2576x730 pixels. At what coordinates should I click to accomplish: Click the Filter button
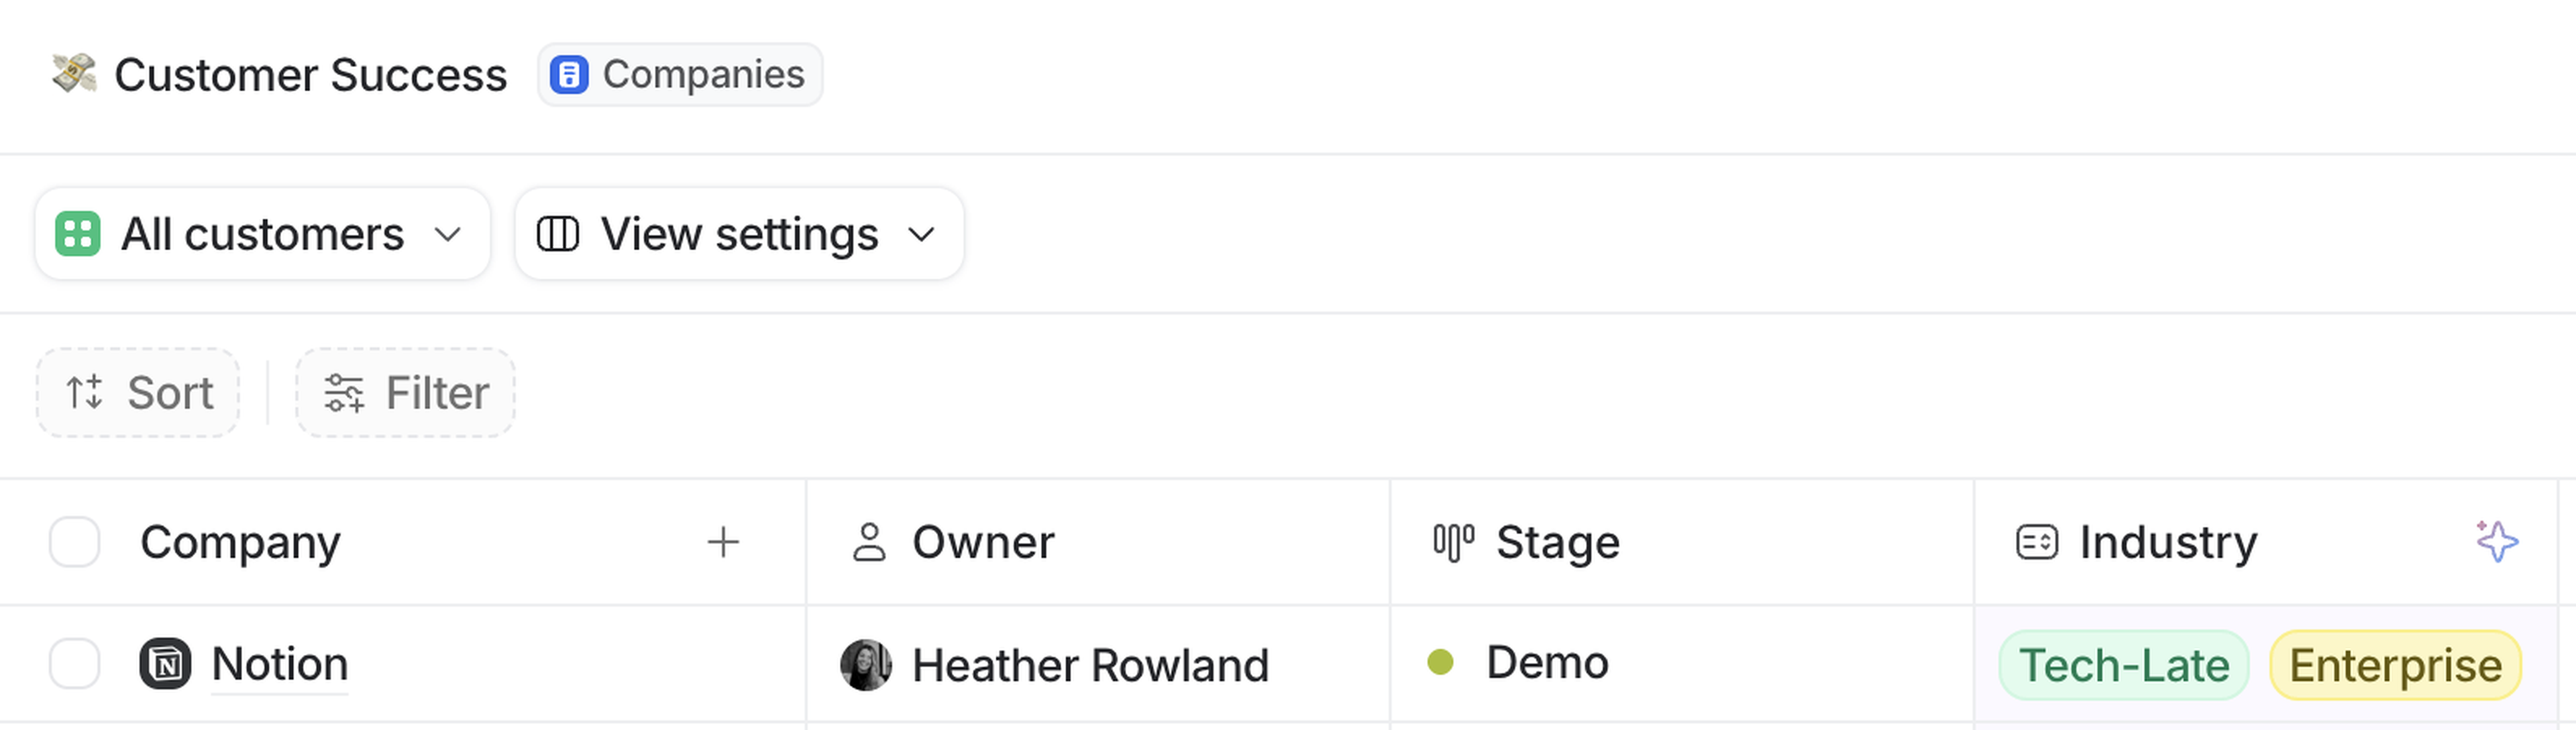(x=405, y=393)
